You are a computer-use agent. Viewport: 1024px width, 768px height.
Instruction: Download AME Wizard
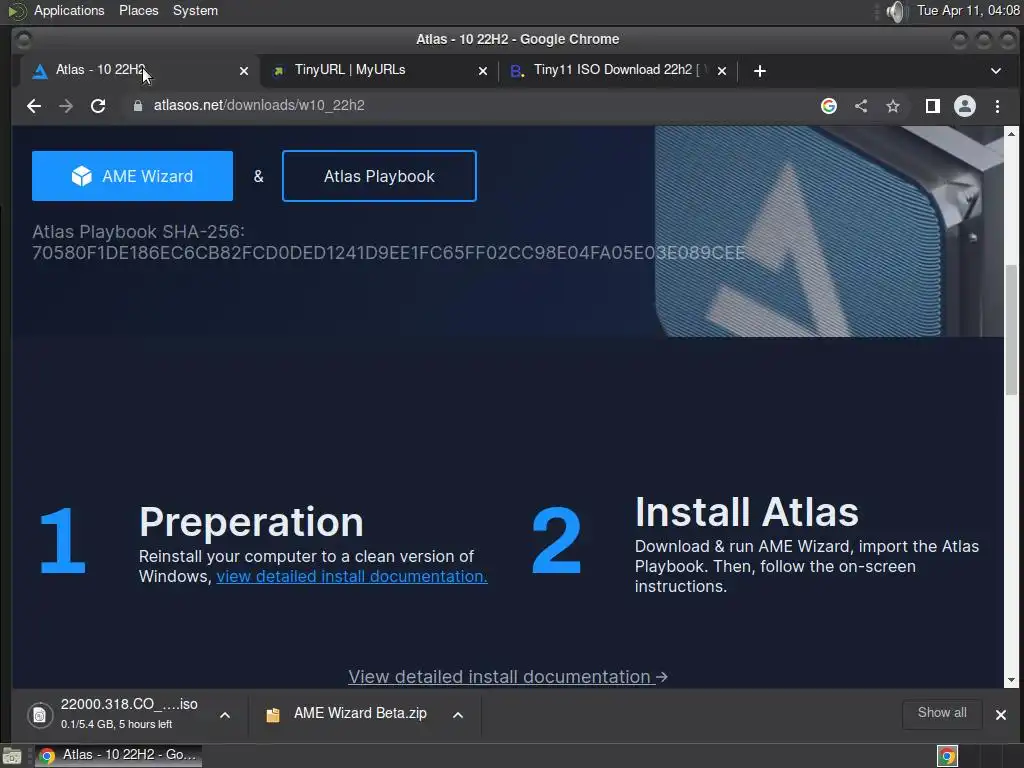click(132, 176)
